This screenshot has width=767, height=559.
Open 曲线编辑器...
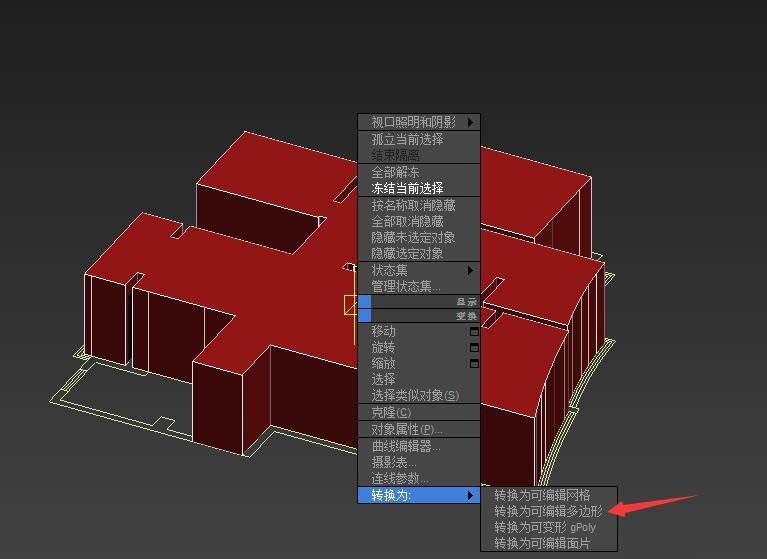419,446
